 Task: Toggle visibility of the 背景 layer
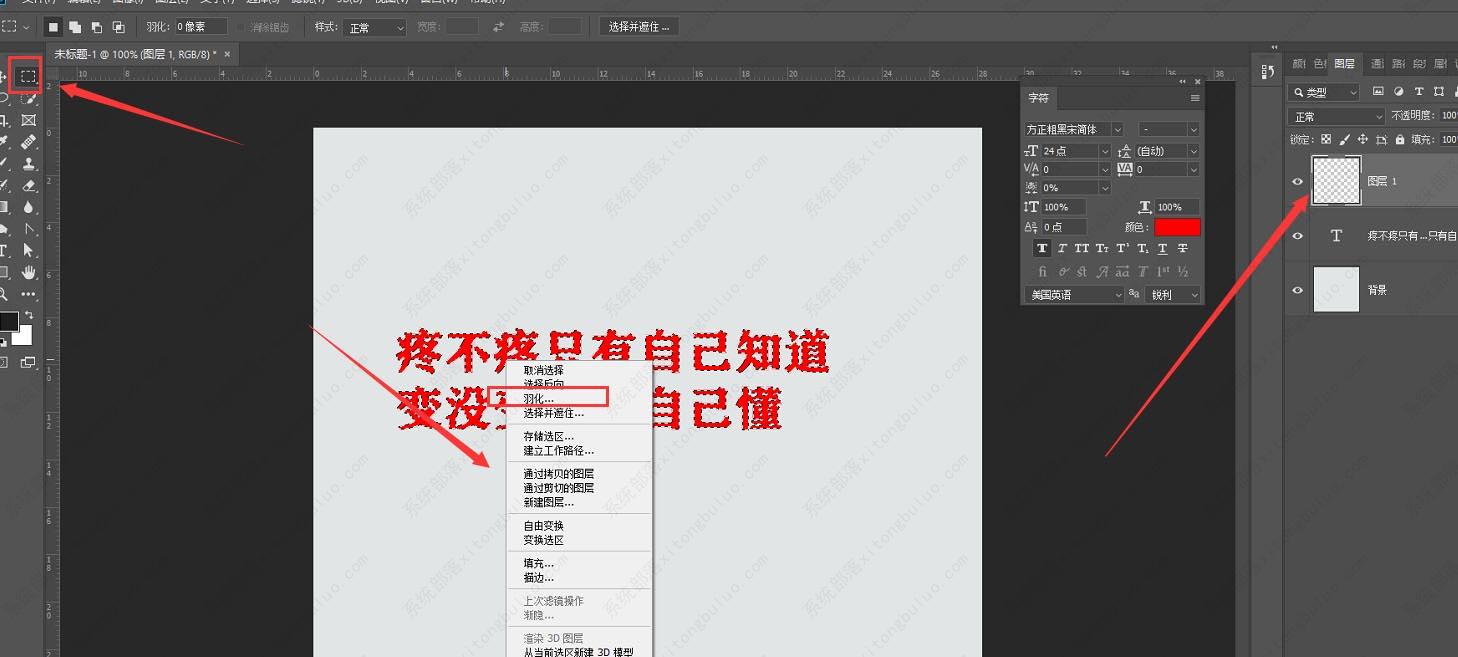(x=1297, y=290)
